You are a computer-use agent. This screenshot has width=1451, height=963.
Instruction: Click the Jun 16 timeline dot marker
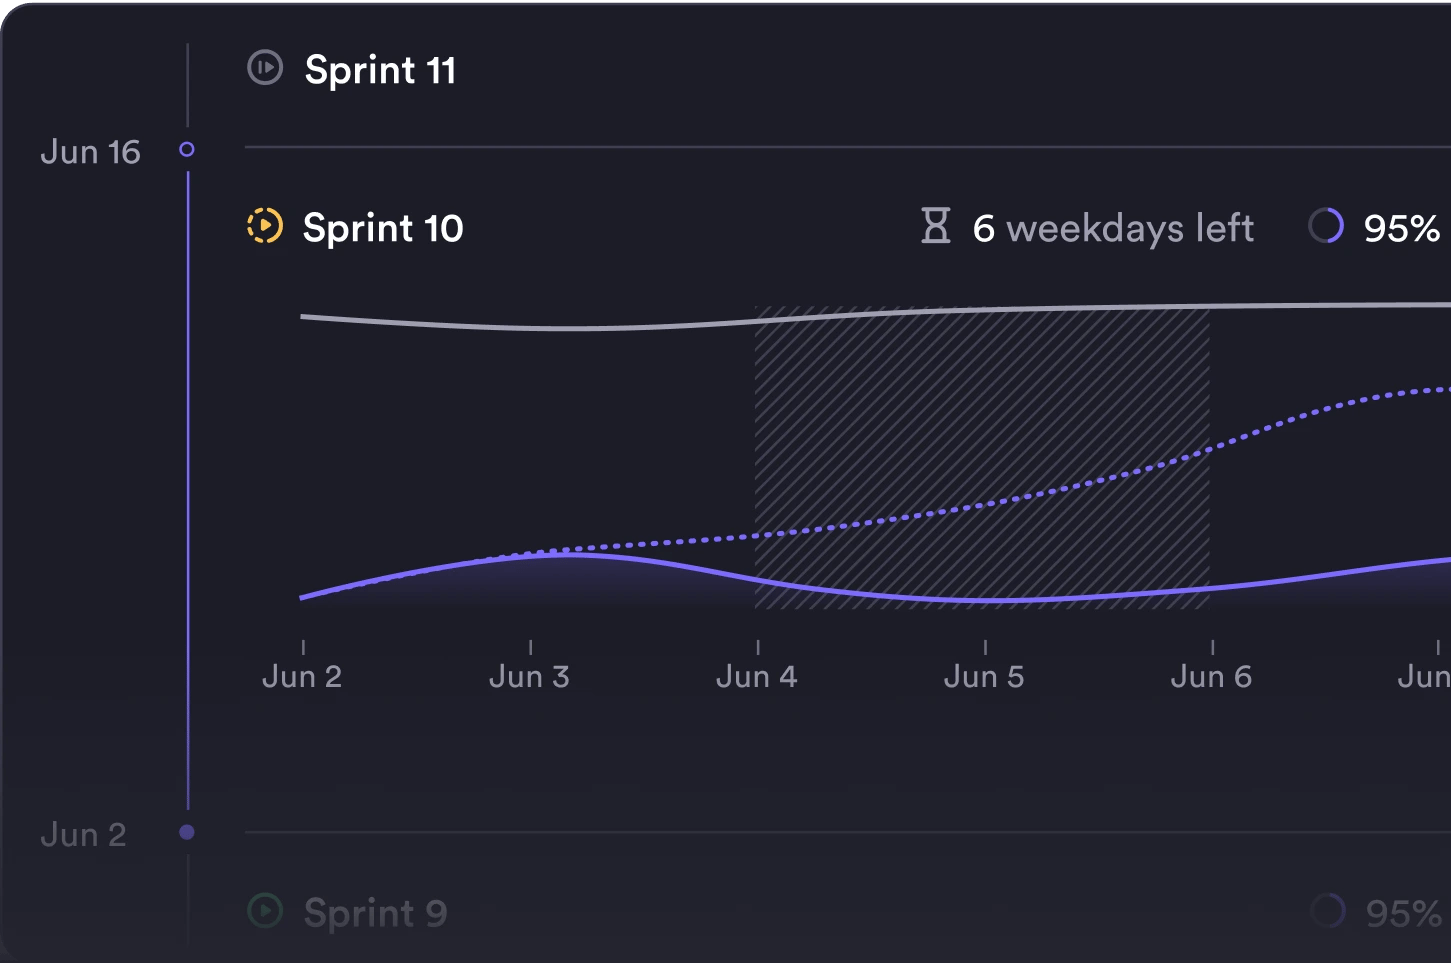coord(187,150)
